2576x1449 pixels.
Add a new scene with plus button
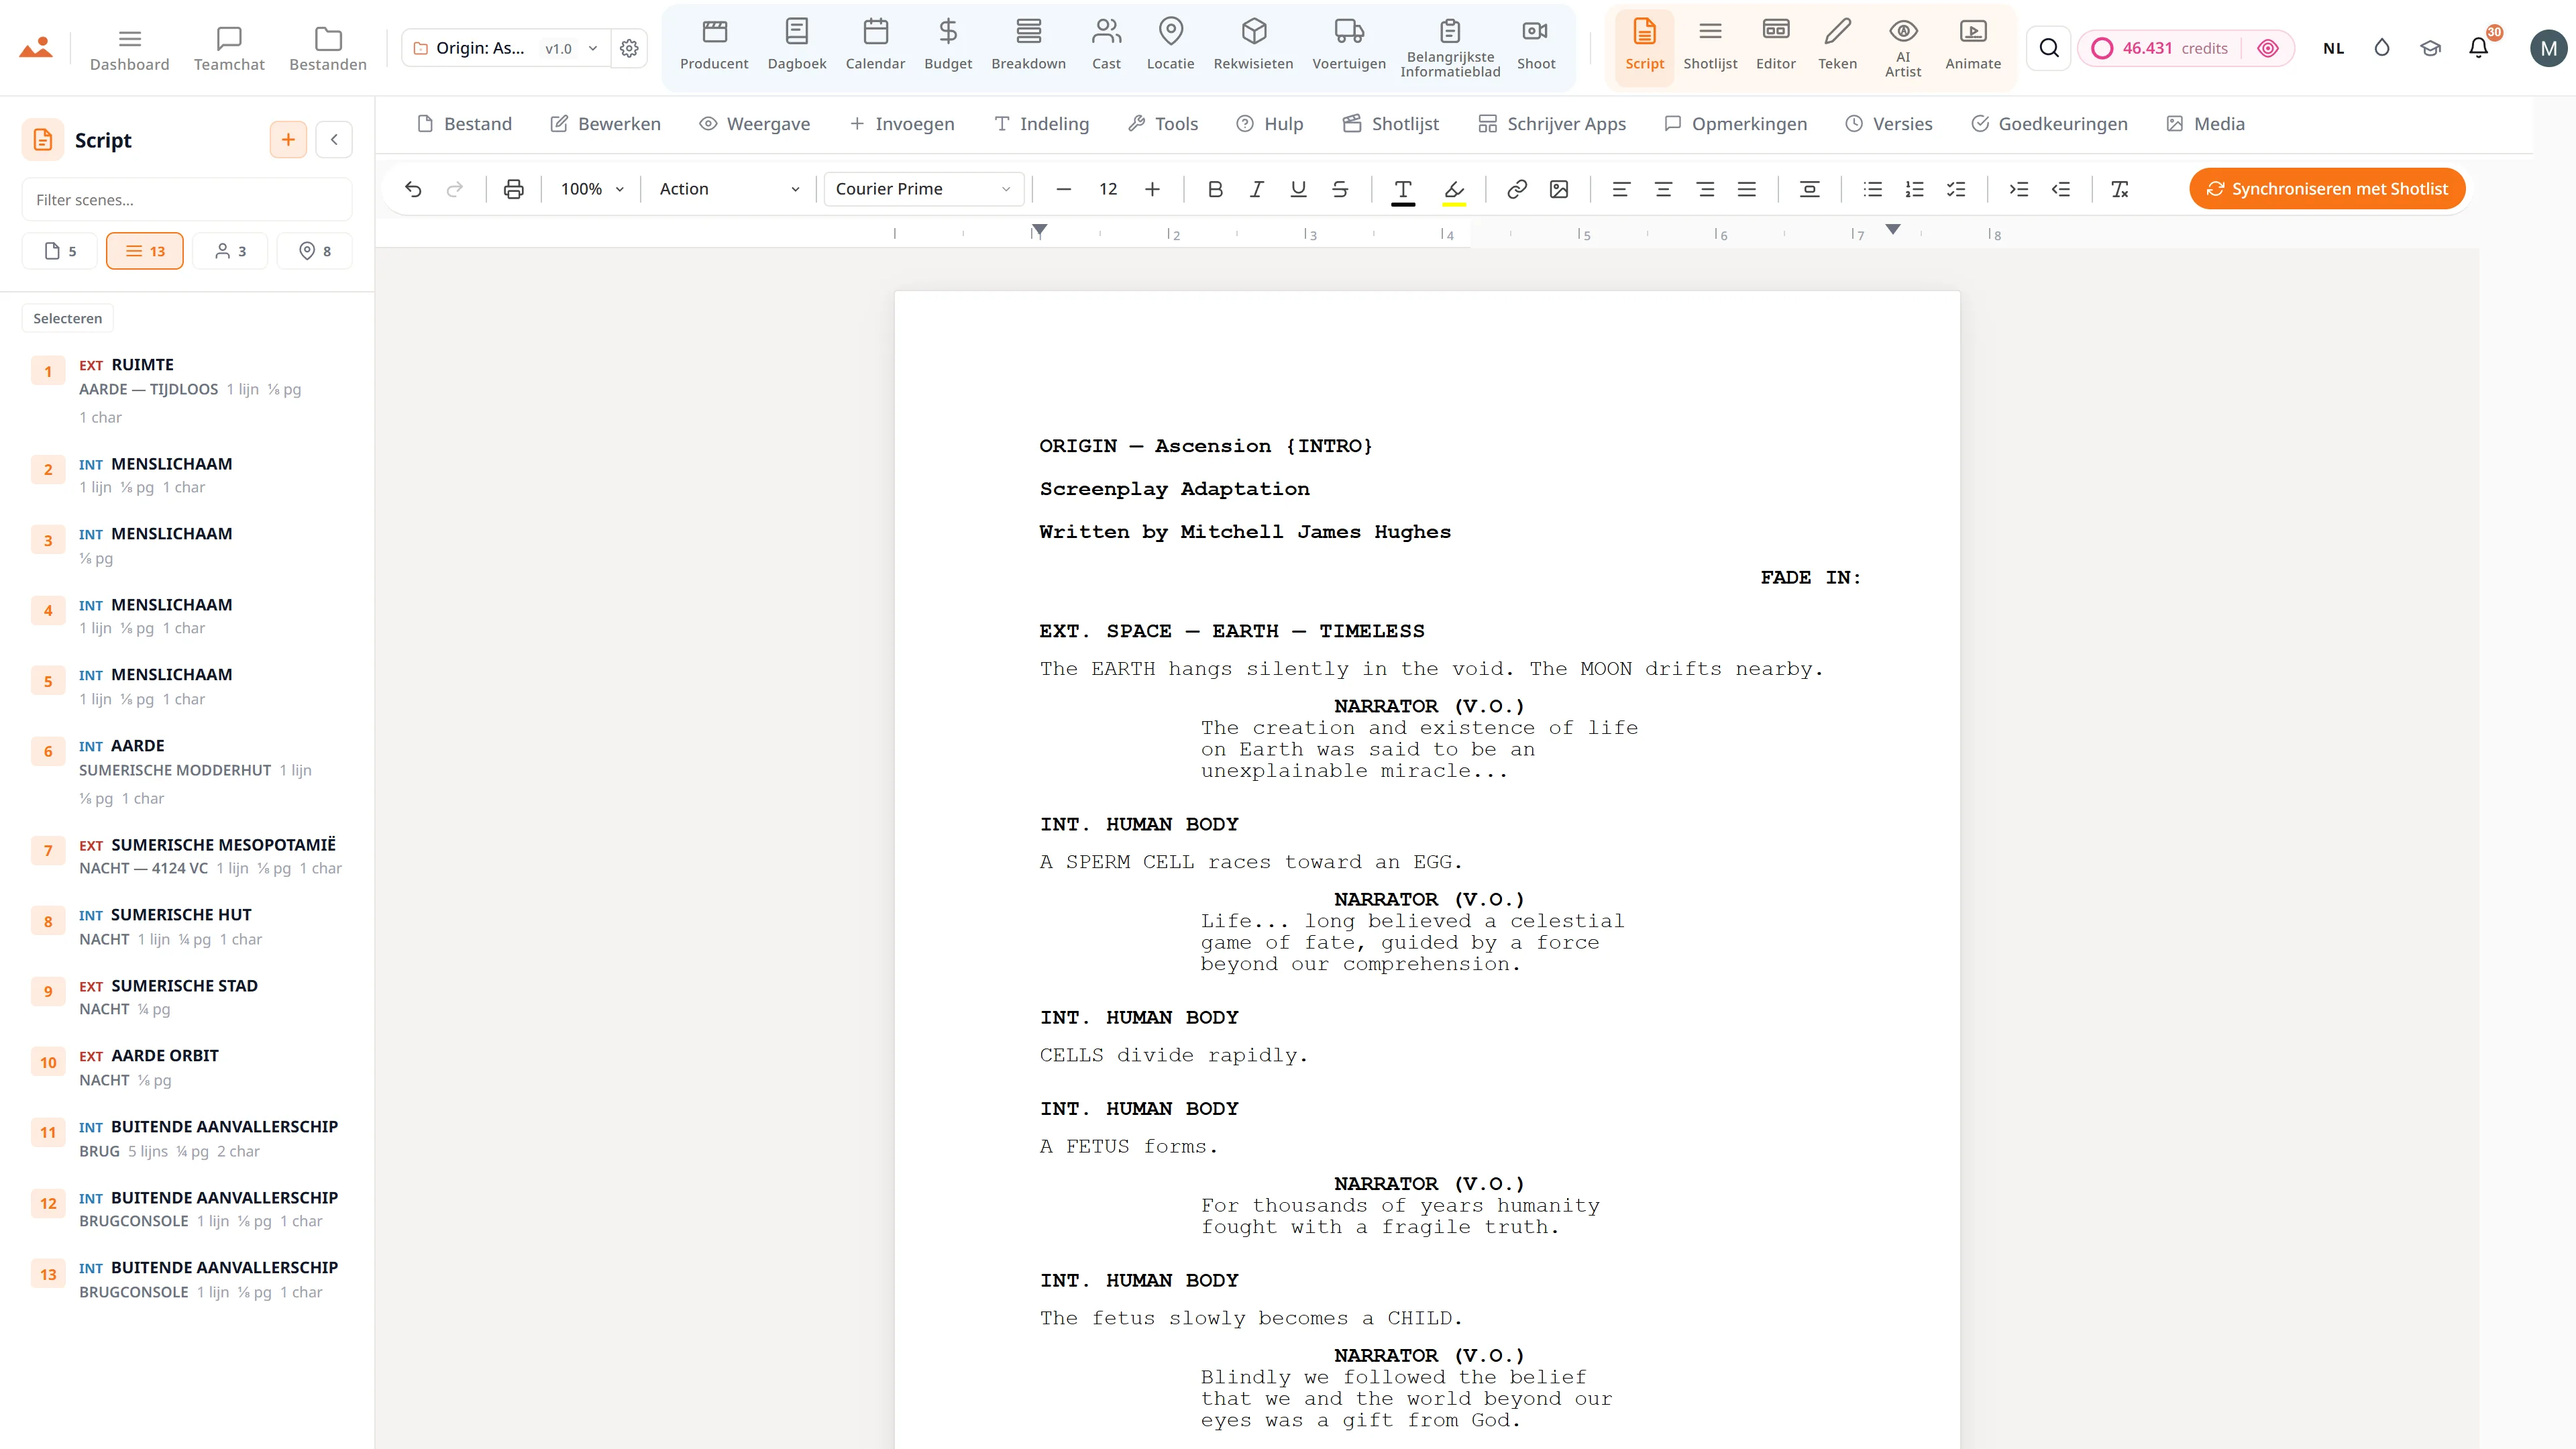pos(288,140)
